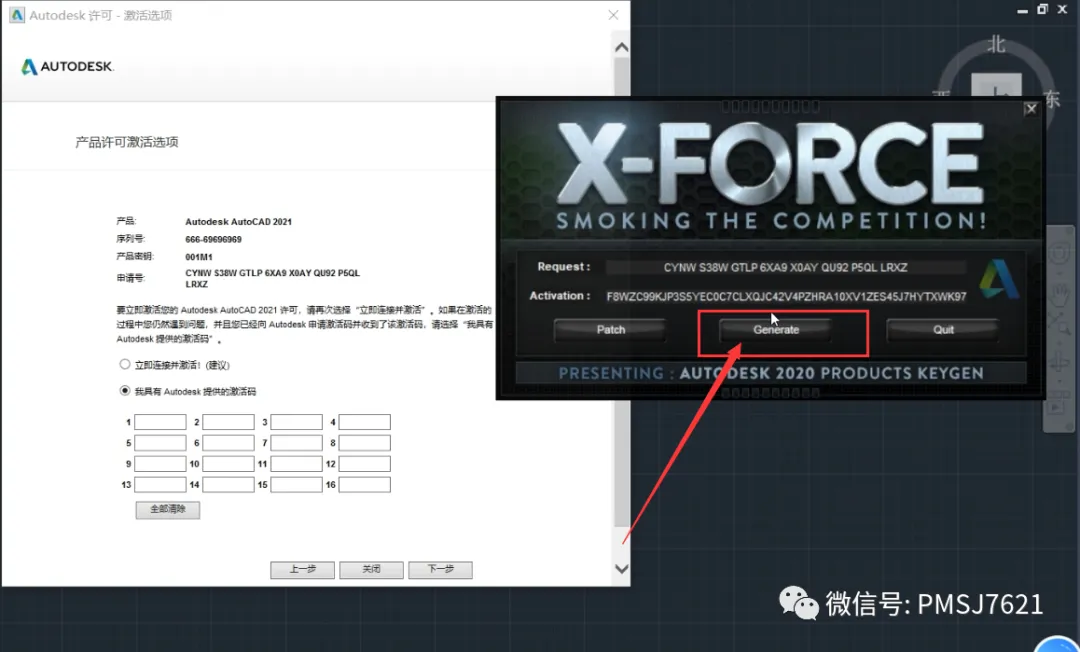Select the Orbit tool in navigation bar
This screenshot has width=1080, height=652.
[x=1059, y=361]
